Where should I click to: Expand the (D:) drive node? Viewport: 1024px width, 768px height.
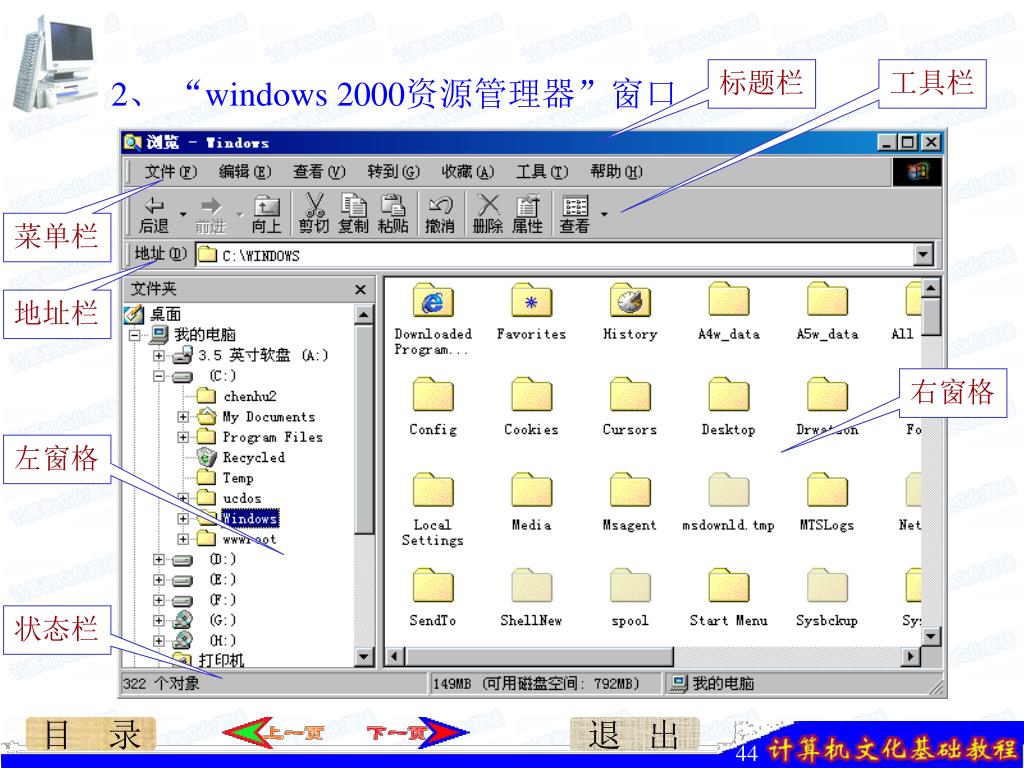[x=159, y=560]
